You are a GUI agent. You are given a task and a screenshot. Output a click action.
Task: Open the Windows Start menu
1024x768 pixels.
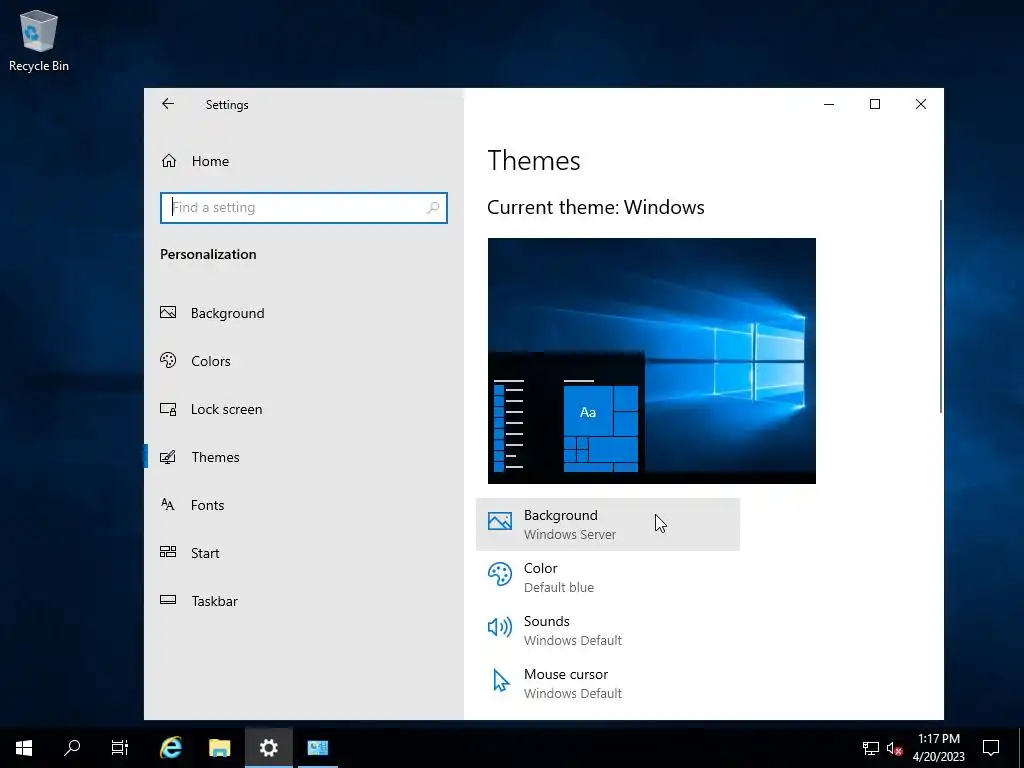pyautogui.click(x=24, y=747)
